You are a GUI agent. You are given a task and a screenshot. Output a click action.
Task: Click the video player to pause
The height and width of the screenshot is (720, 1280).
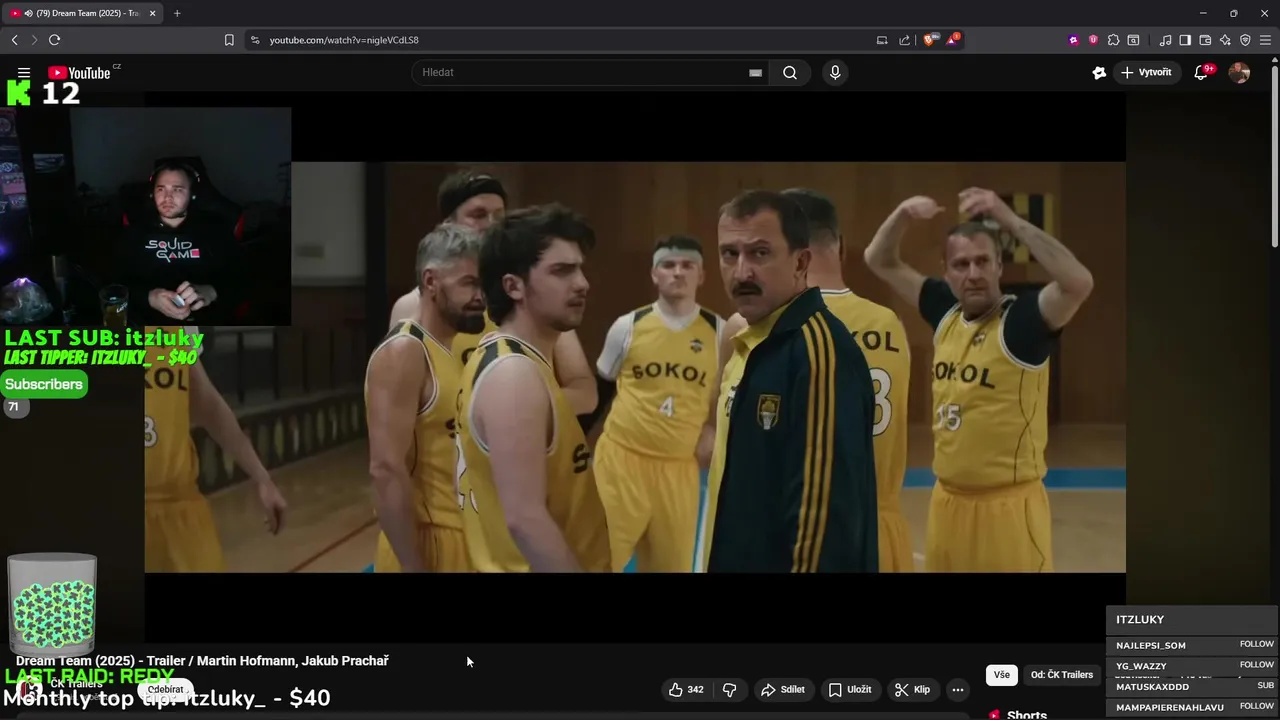pos(635,367)
